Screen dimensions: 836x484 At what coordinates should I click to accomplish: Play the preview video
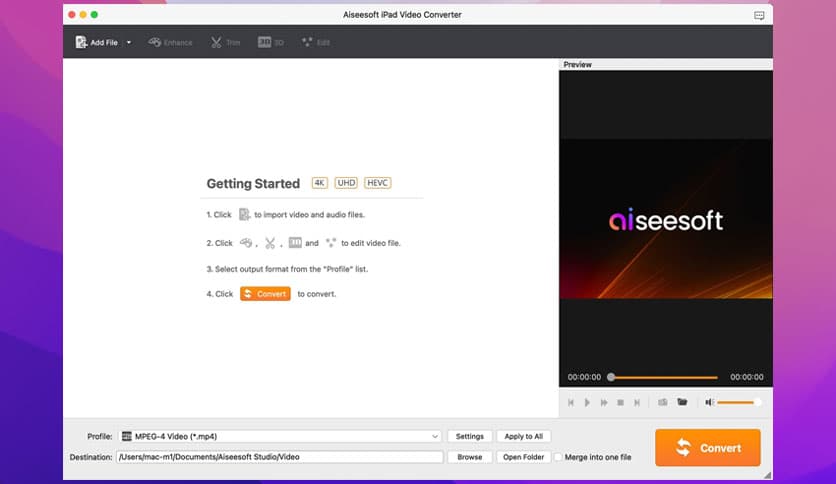[587, 402]
